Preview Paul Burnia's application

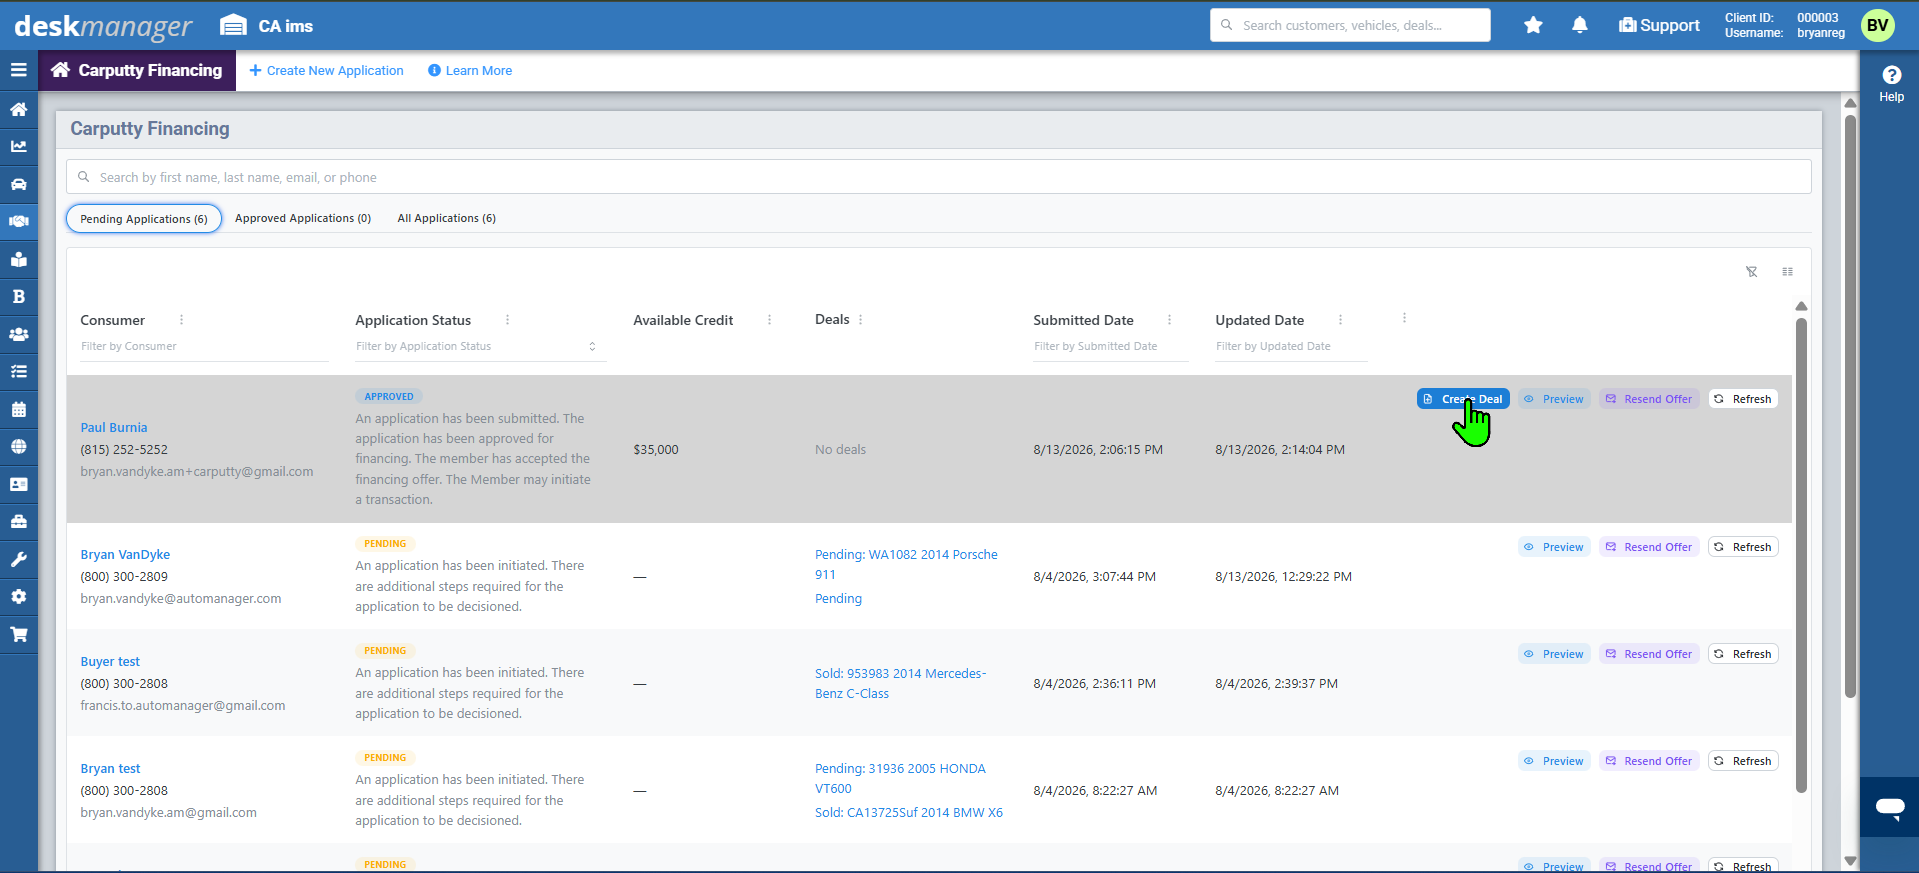click(1554, 399)
